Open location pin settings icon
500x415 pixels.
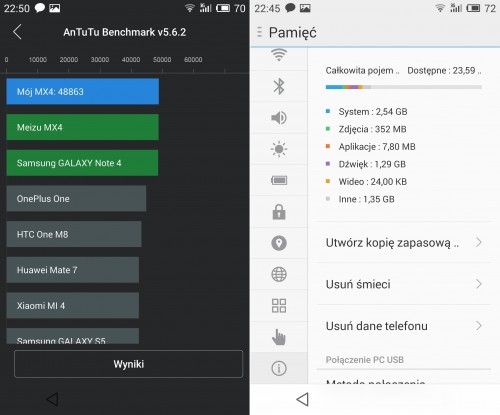[279, 243]
